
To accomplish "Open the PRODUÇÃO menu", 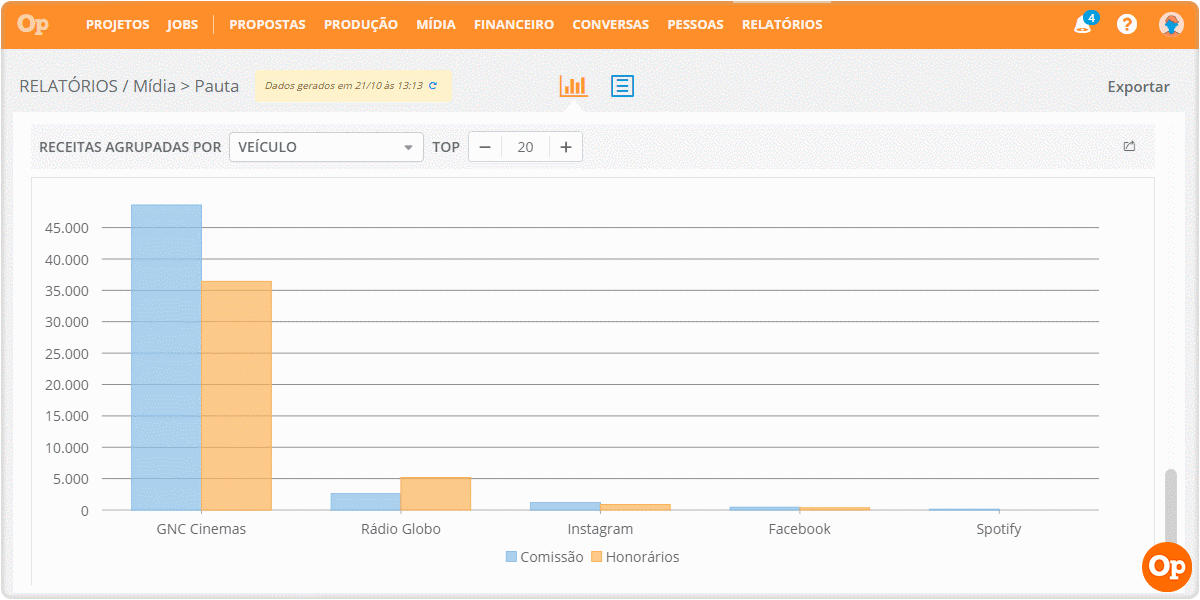I will [361, 24].
